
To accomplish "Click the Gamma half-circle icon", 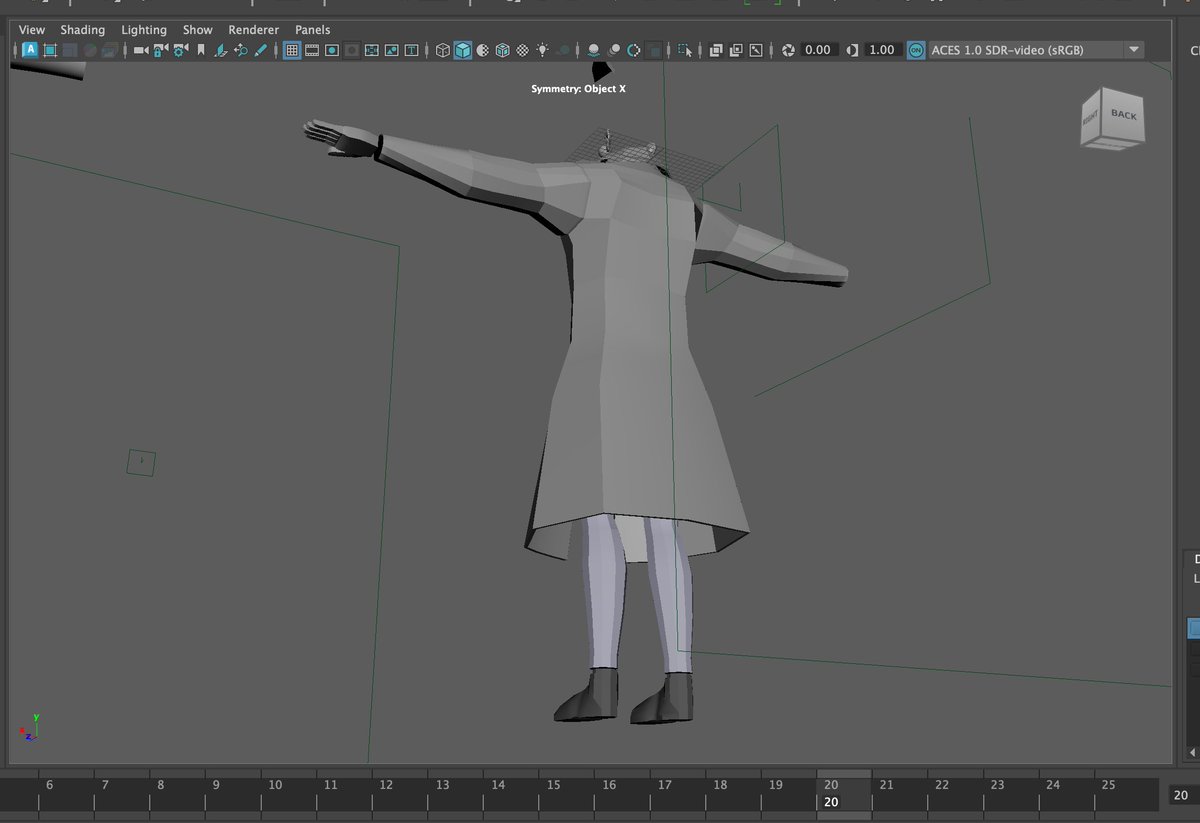I will click(853, 49).
